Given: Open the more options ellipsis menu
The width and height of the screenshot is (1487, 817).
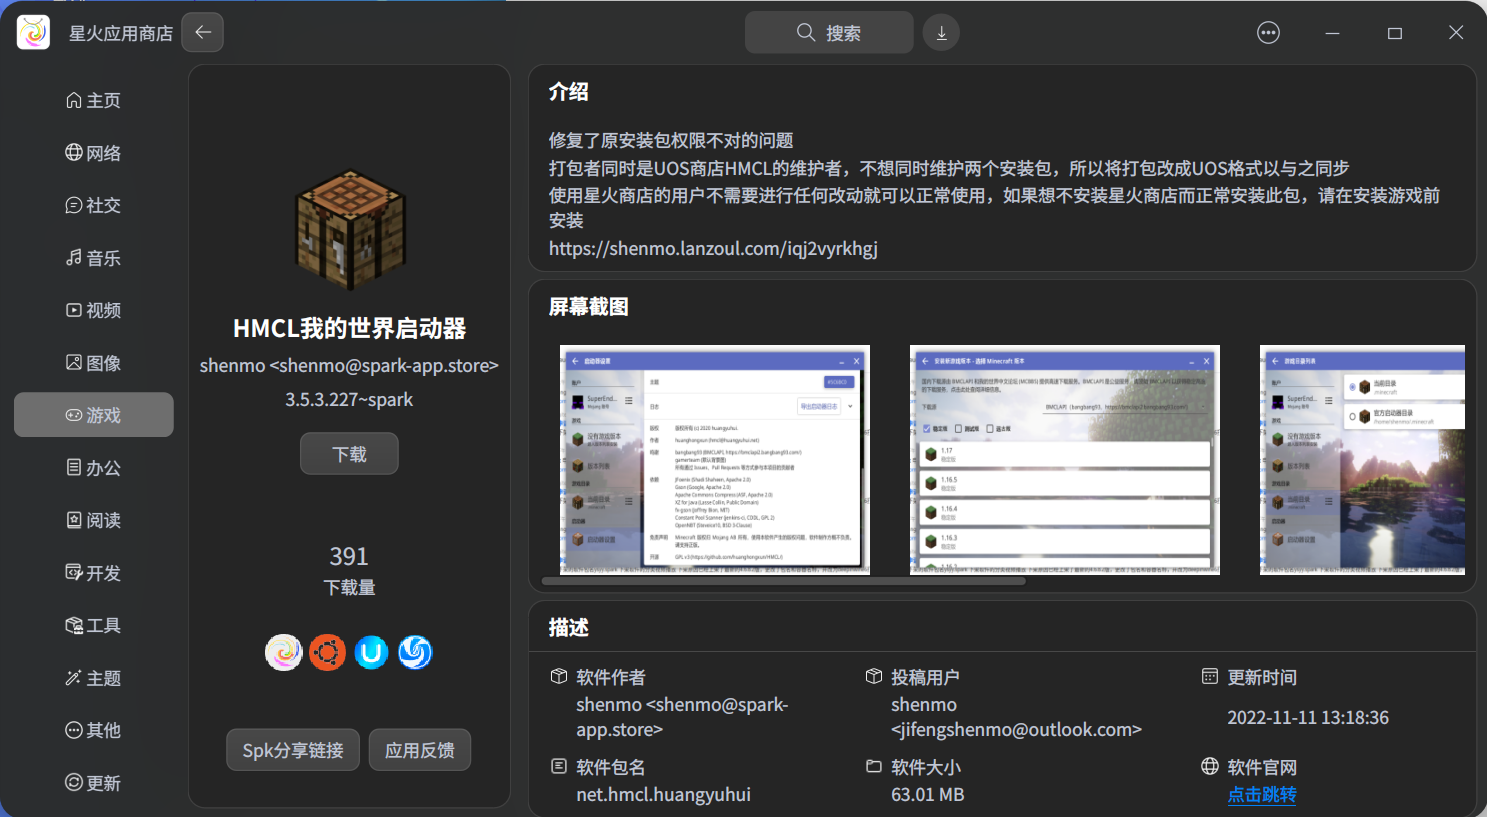Looking at the screenshot, I should pos(1268,32).
